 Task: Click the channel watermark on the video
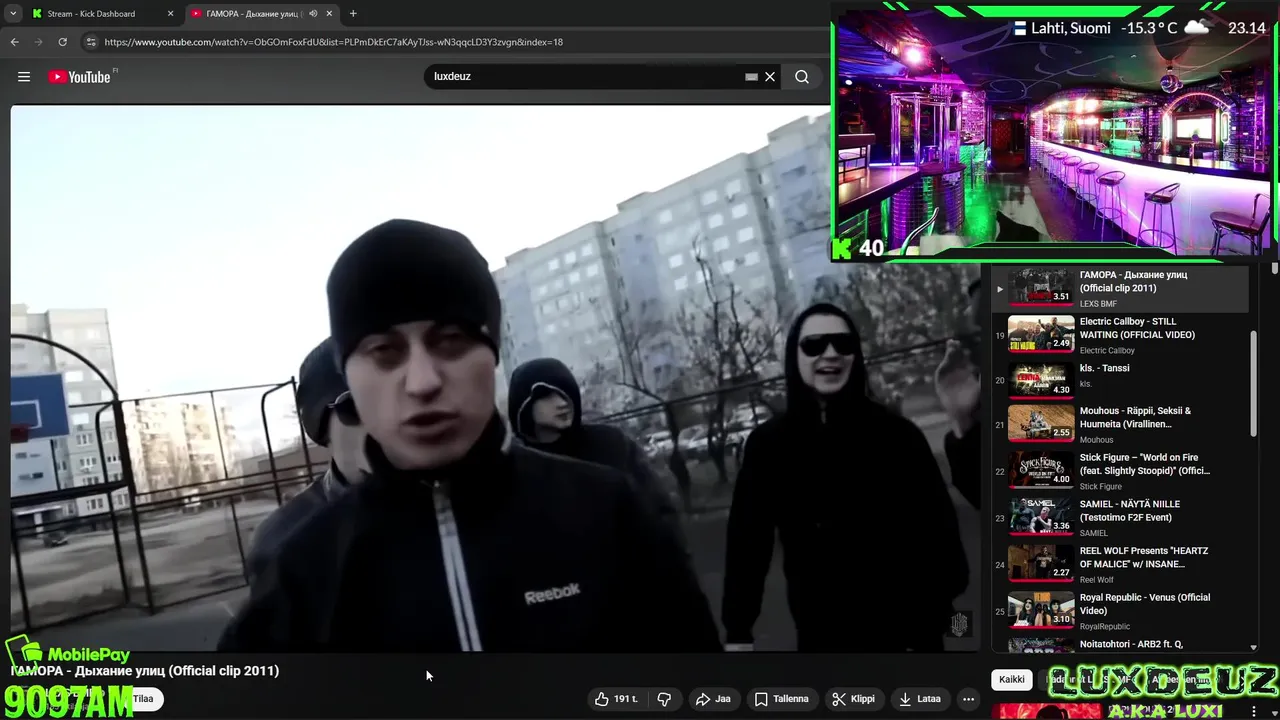pos(959,625)
